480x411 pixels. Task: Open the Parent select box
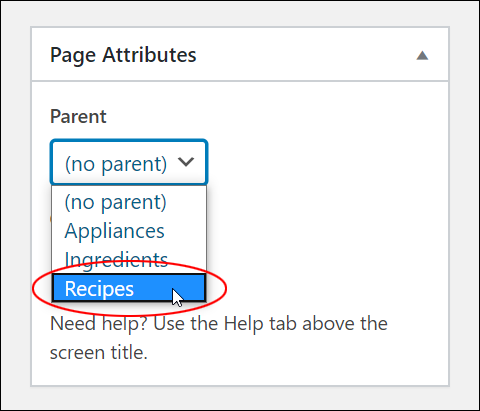[129, 162]
